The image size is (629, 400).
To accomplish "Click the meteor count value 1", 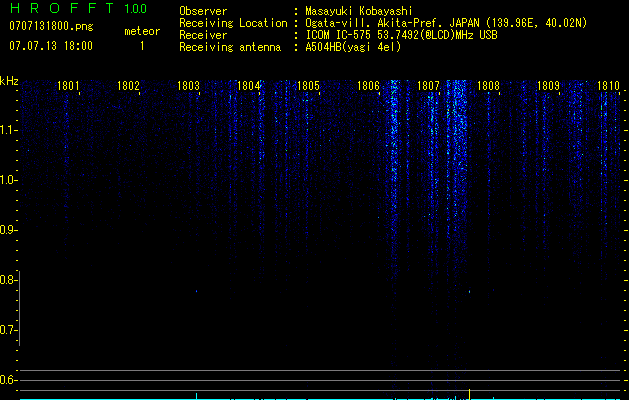I will coord(142,46).
